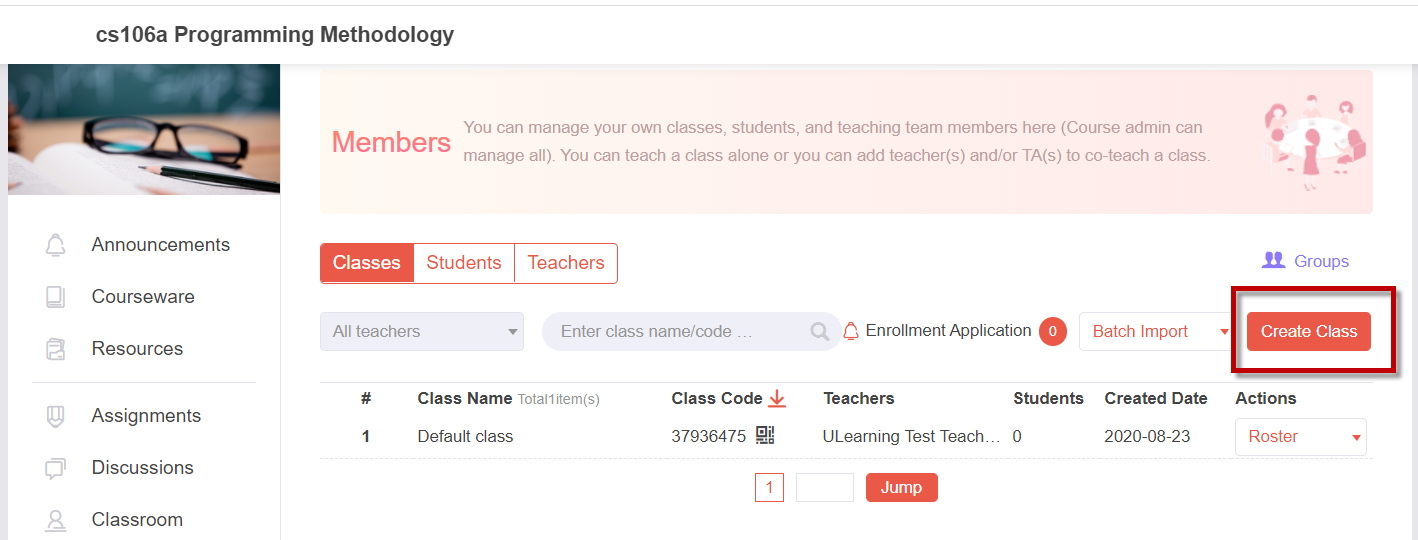The image size is (1418, 540).
Task: Switch to the Students tab
Action: pos(464,263)
